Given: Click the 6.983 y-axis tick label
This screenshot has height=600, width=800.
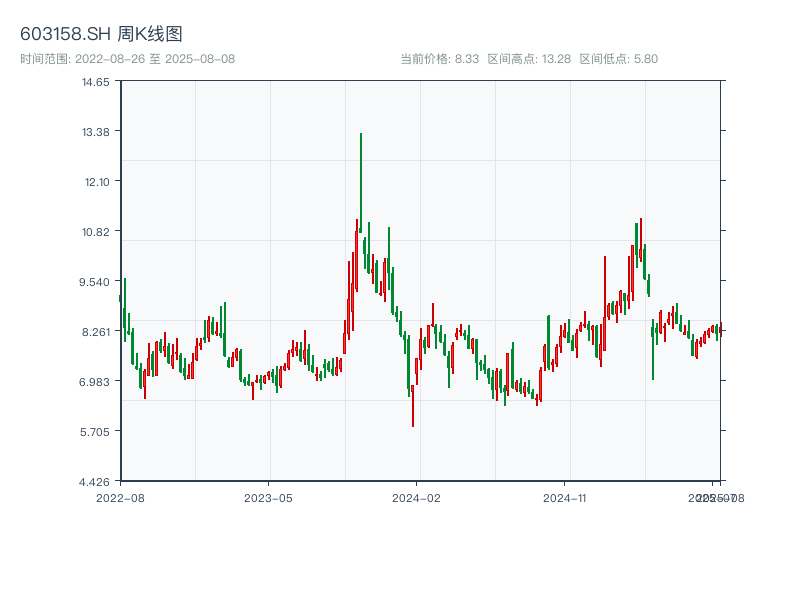Looking at the screenshot, I should point(96,382).
